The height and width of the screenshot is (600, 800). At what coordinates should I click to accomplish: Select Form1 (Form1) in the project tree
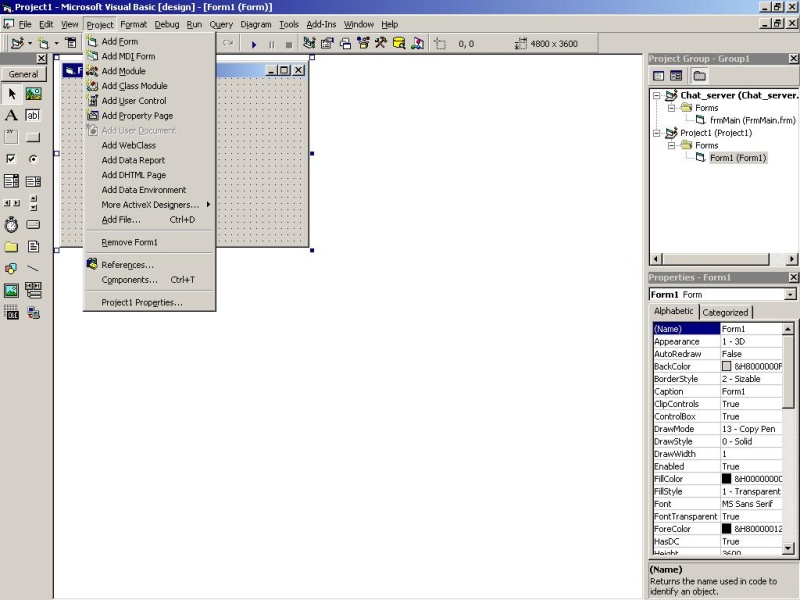click(x=738, y=158)
